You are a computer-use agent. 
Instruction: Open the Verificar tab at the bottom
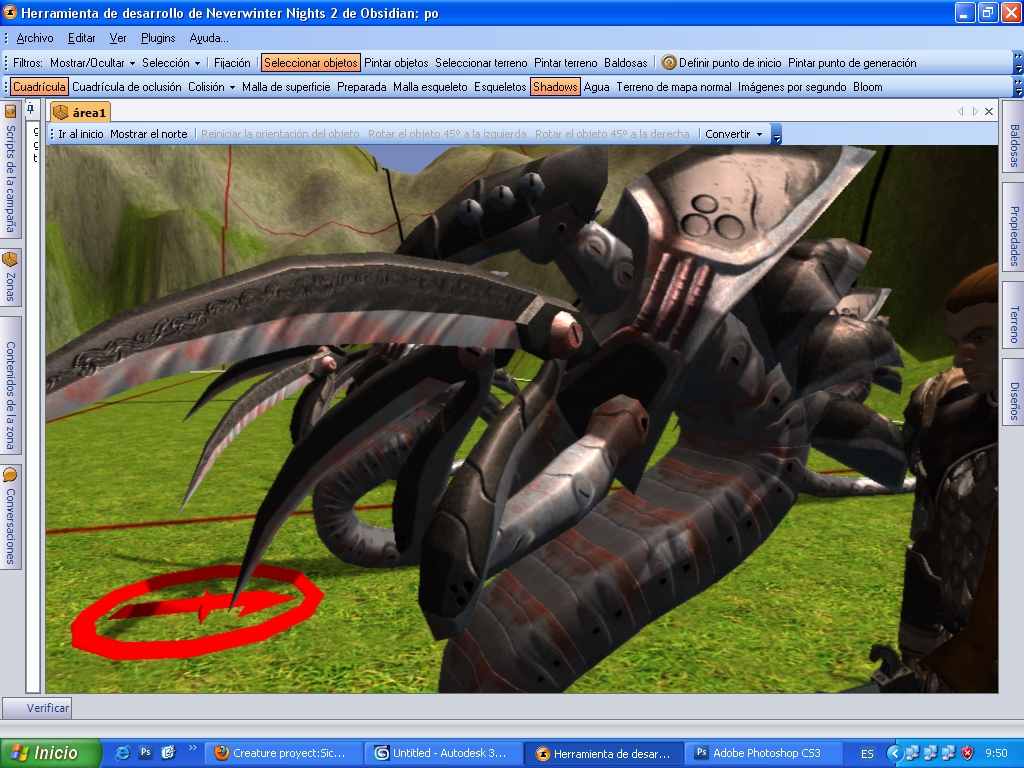tap(47, 708)
